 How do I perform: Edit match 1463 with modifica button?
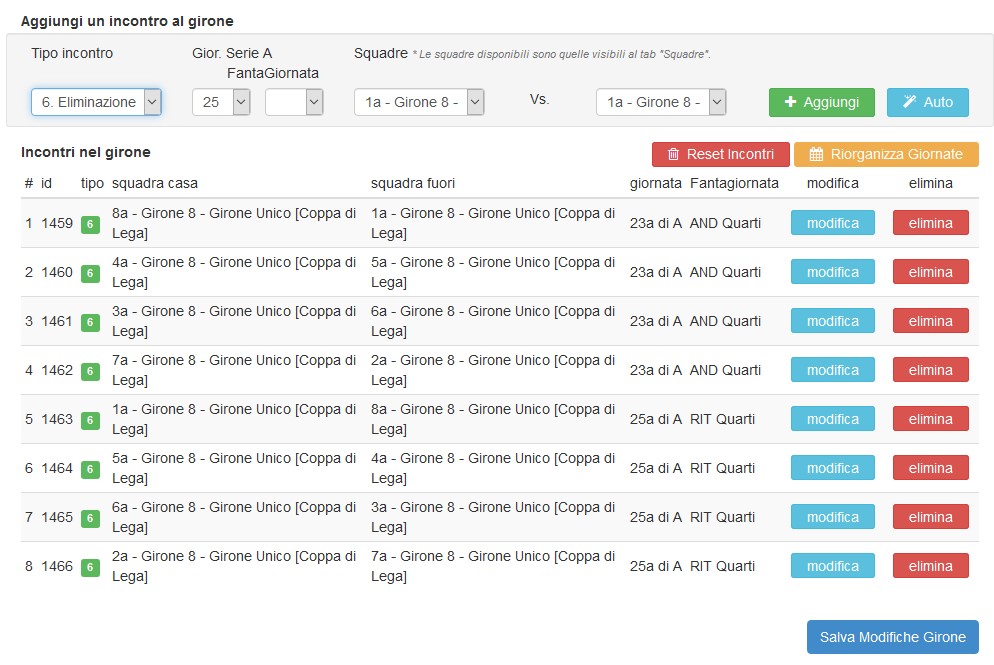click(x=832, y=419)
